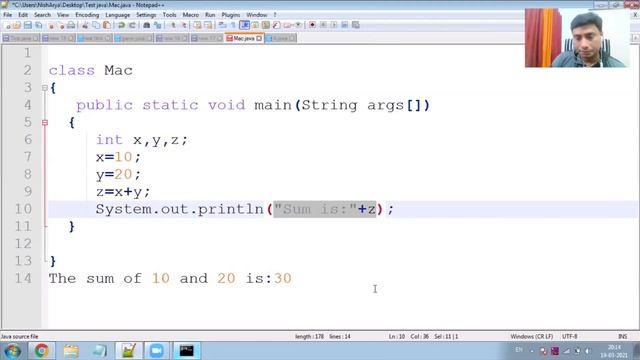The height and width of the screenshot is (360, 640).
Task: Click the Close file toolbar icon
Action: (x=51, y=25)
